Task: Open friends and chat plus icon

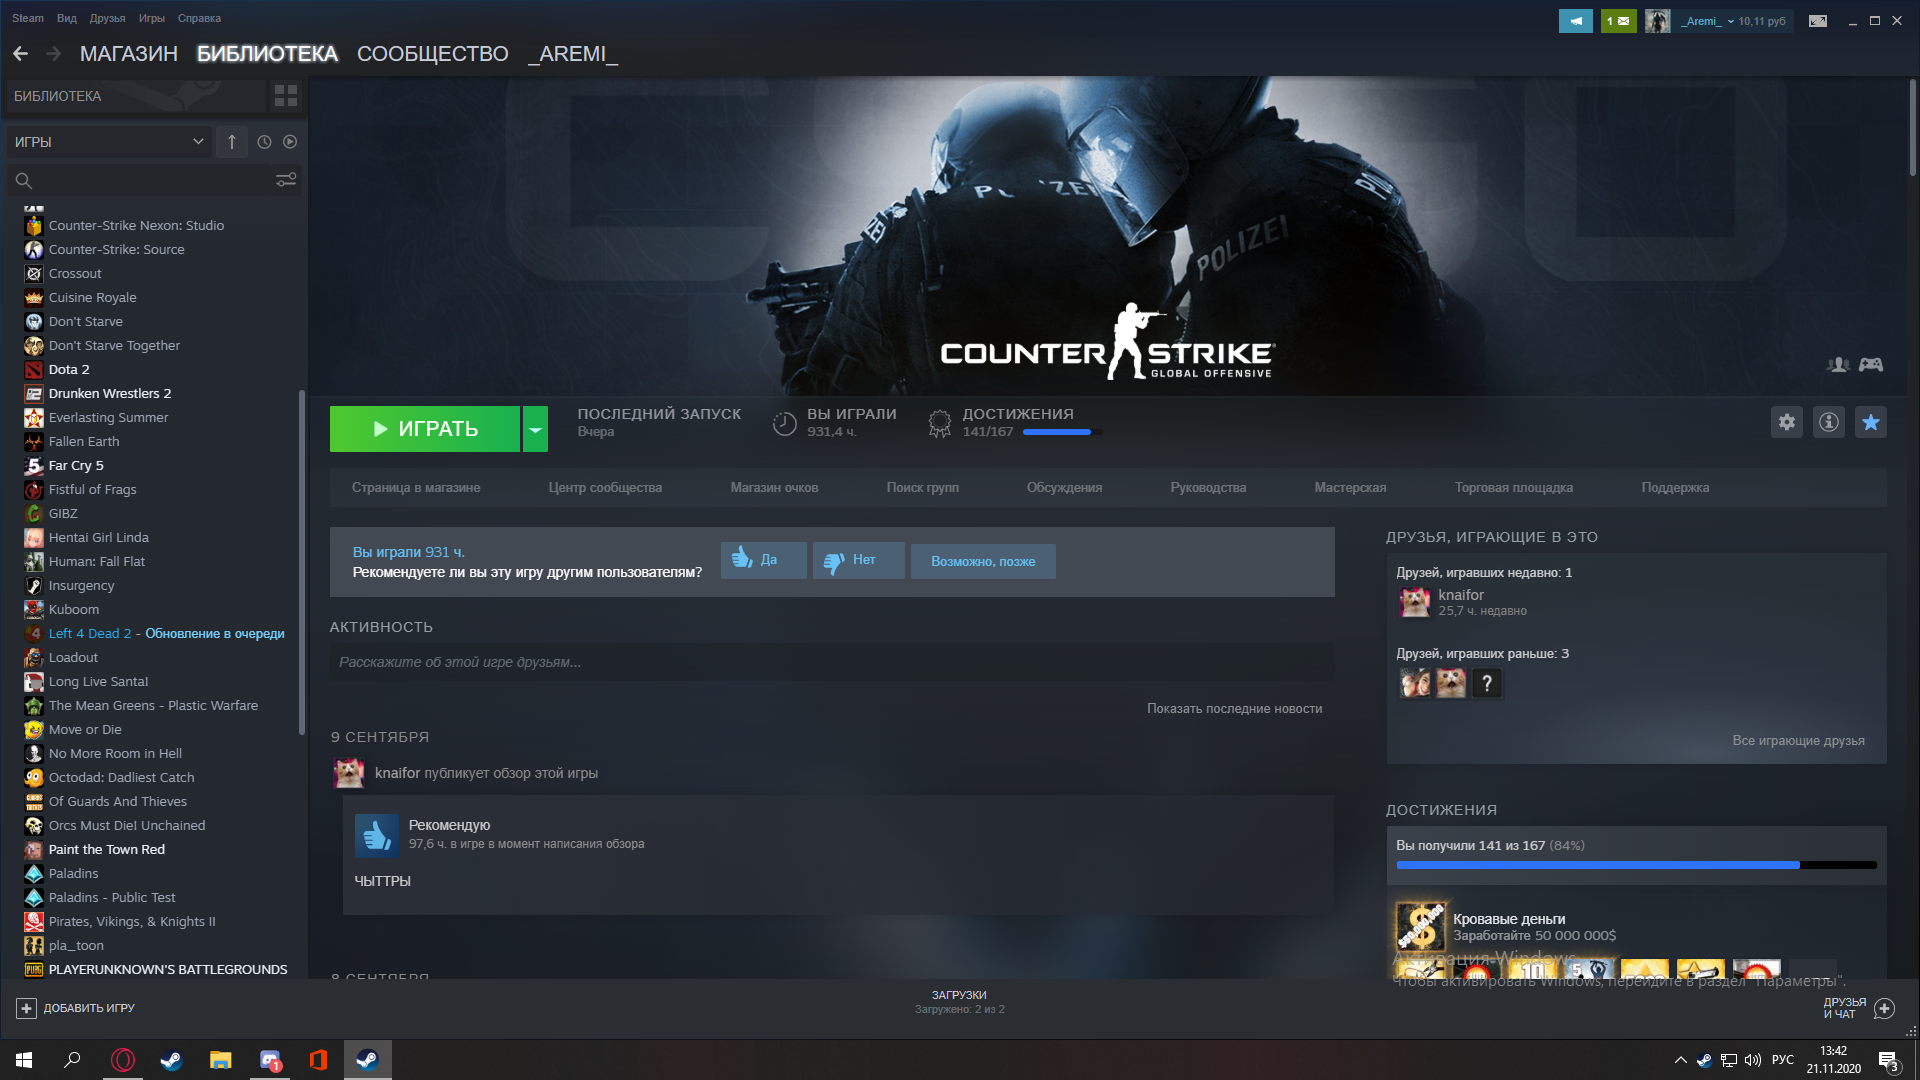Action: 1884,1008
